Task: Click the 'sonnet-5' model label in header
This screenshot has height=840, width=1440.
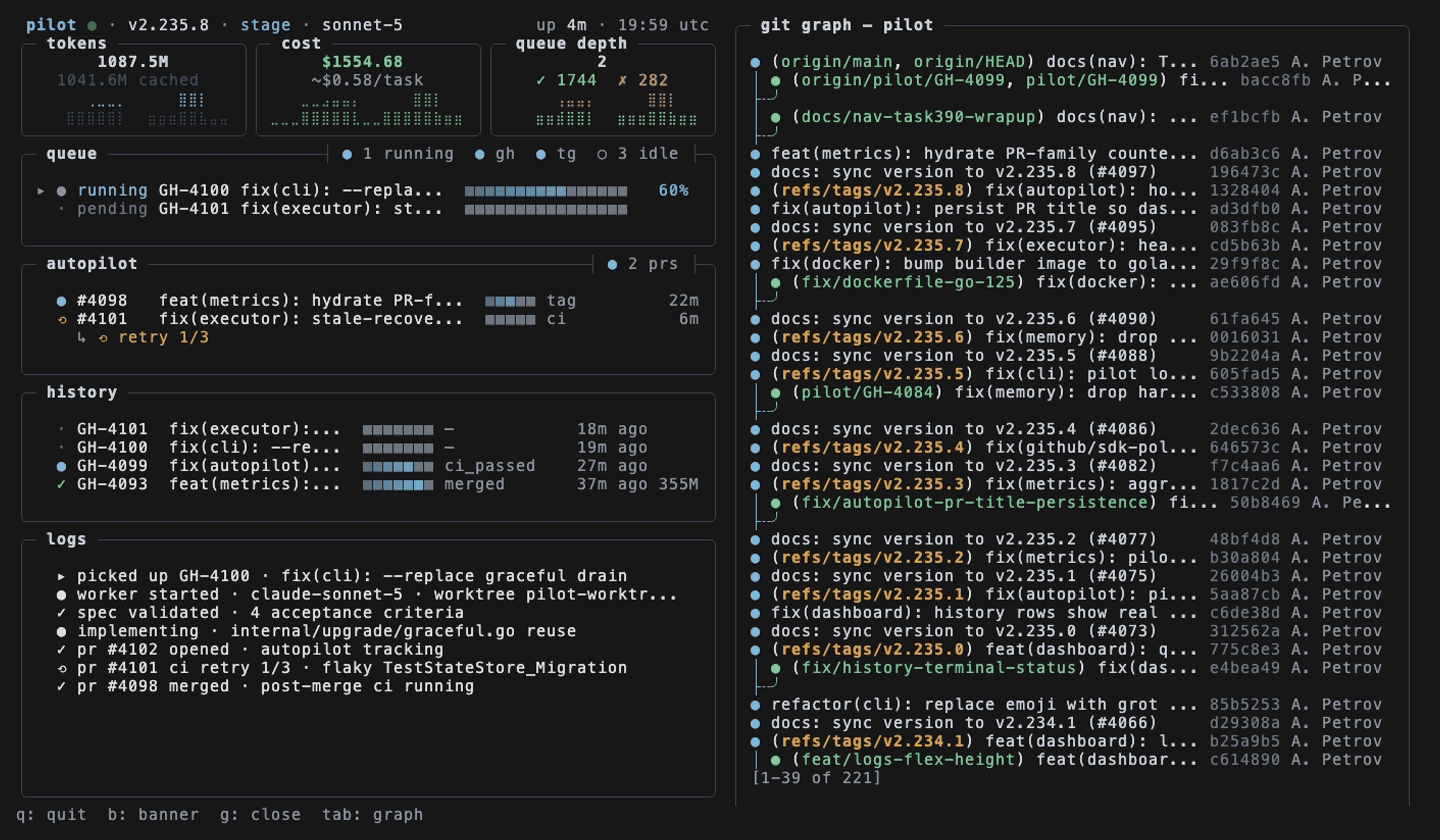Action: pos(362,25)
